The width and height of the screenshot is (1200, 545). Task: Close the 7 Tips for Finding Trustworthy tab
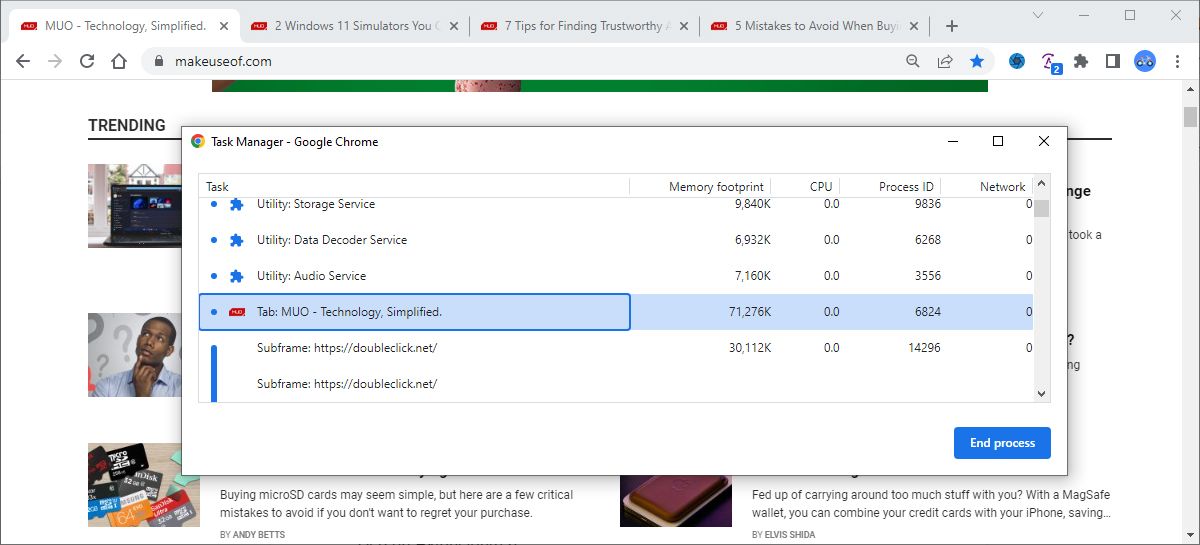[x=683, y=26]
